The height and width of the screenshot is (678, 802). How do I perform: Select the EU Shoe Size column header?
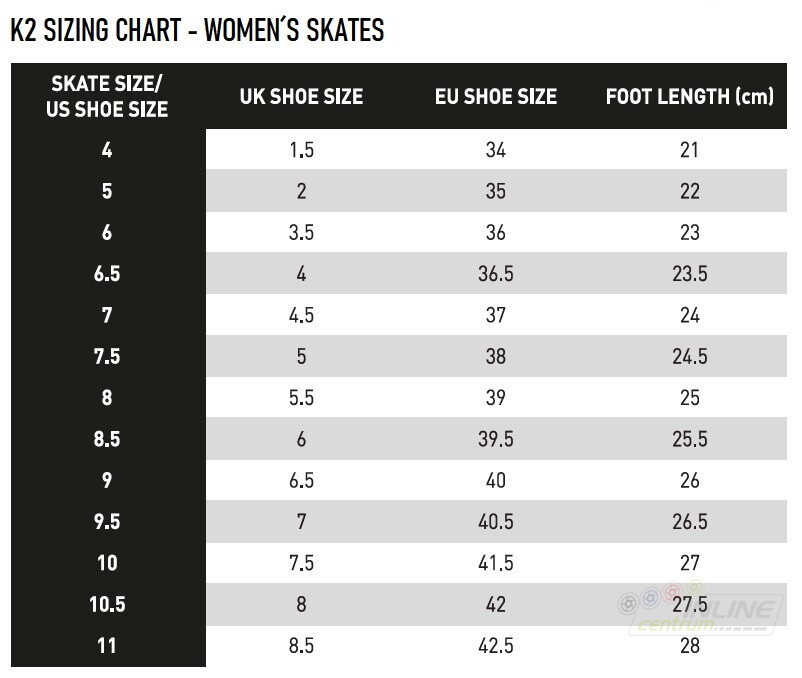pos(496,97)
